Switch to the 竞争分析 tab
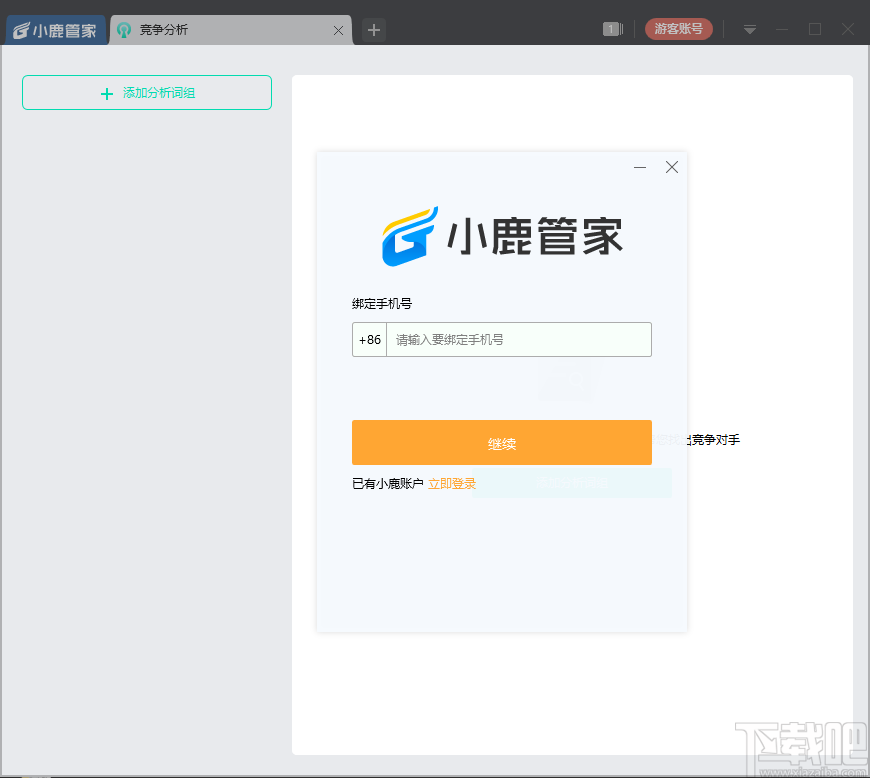The width and height of the screenshot is (870, 778). point(200,29)
